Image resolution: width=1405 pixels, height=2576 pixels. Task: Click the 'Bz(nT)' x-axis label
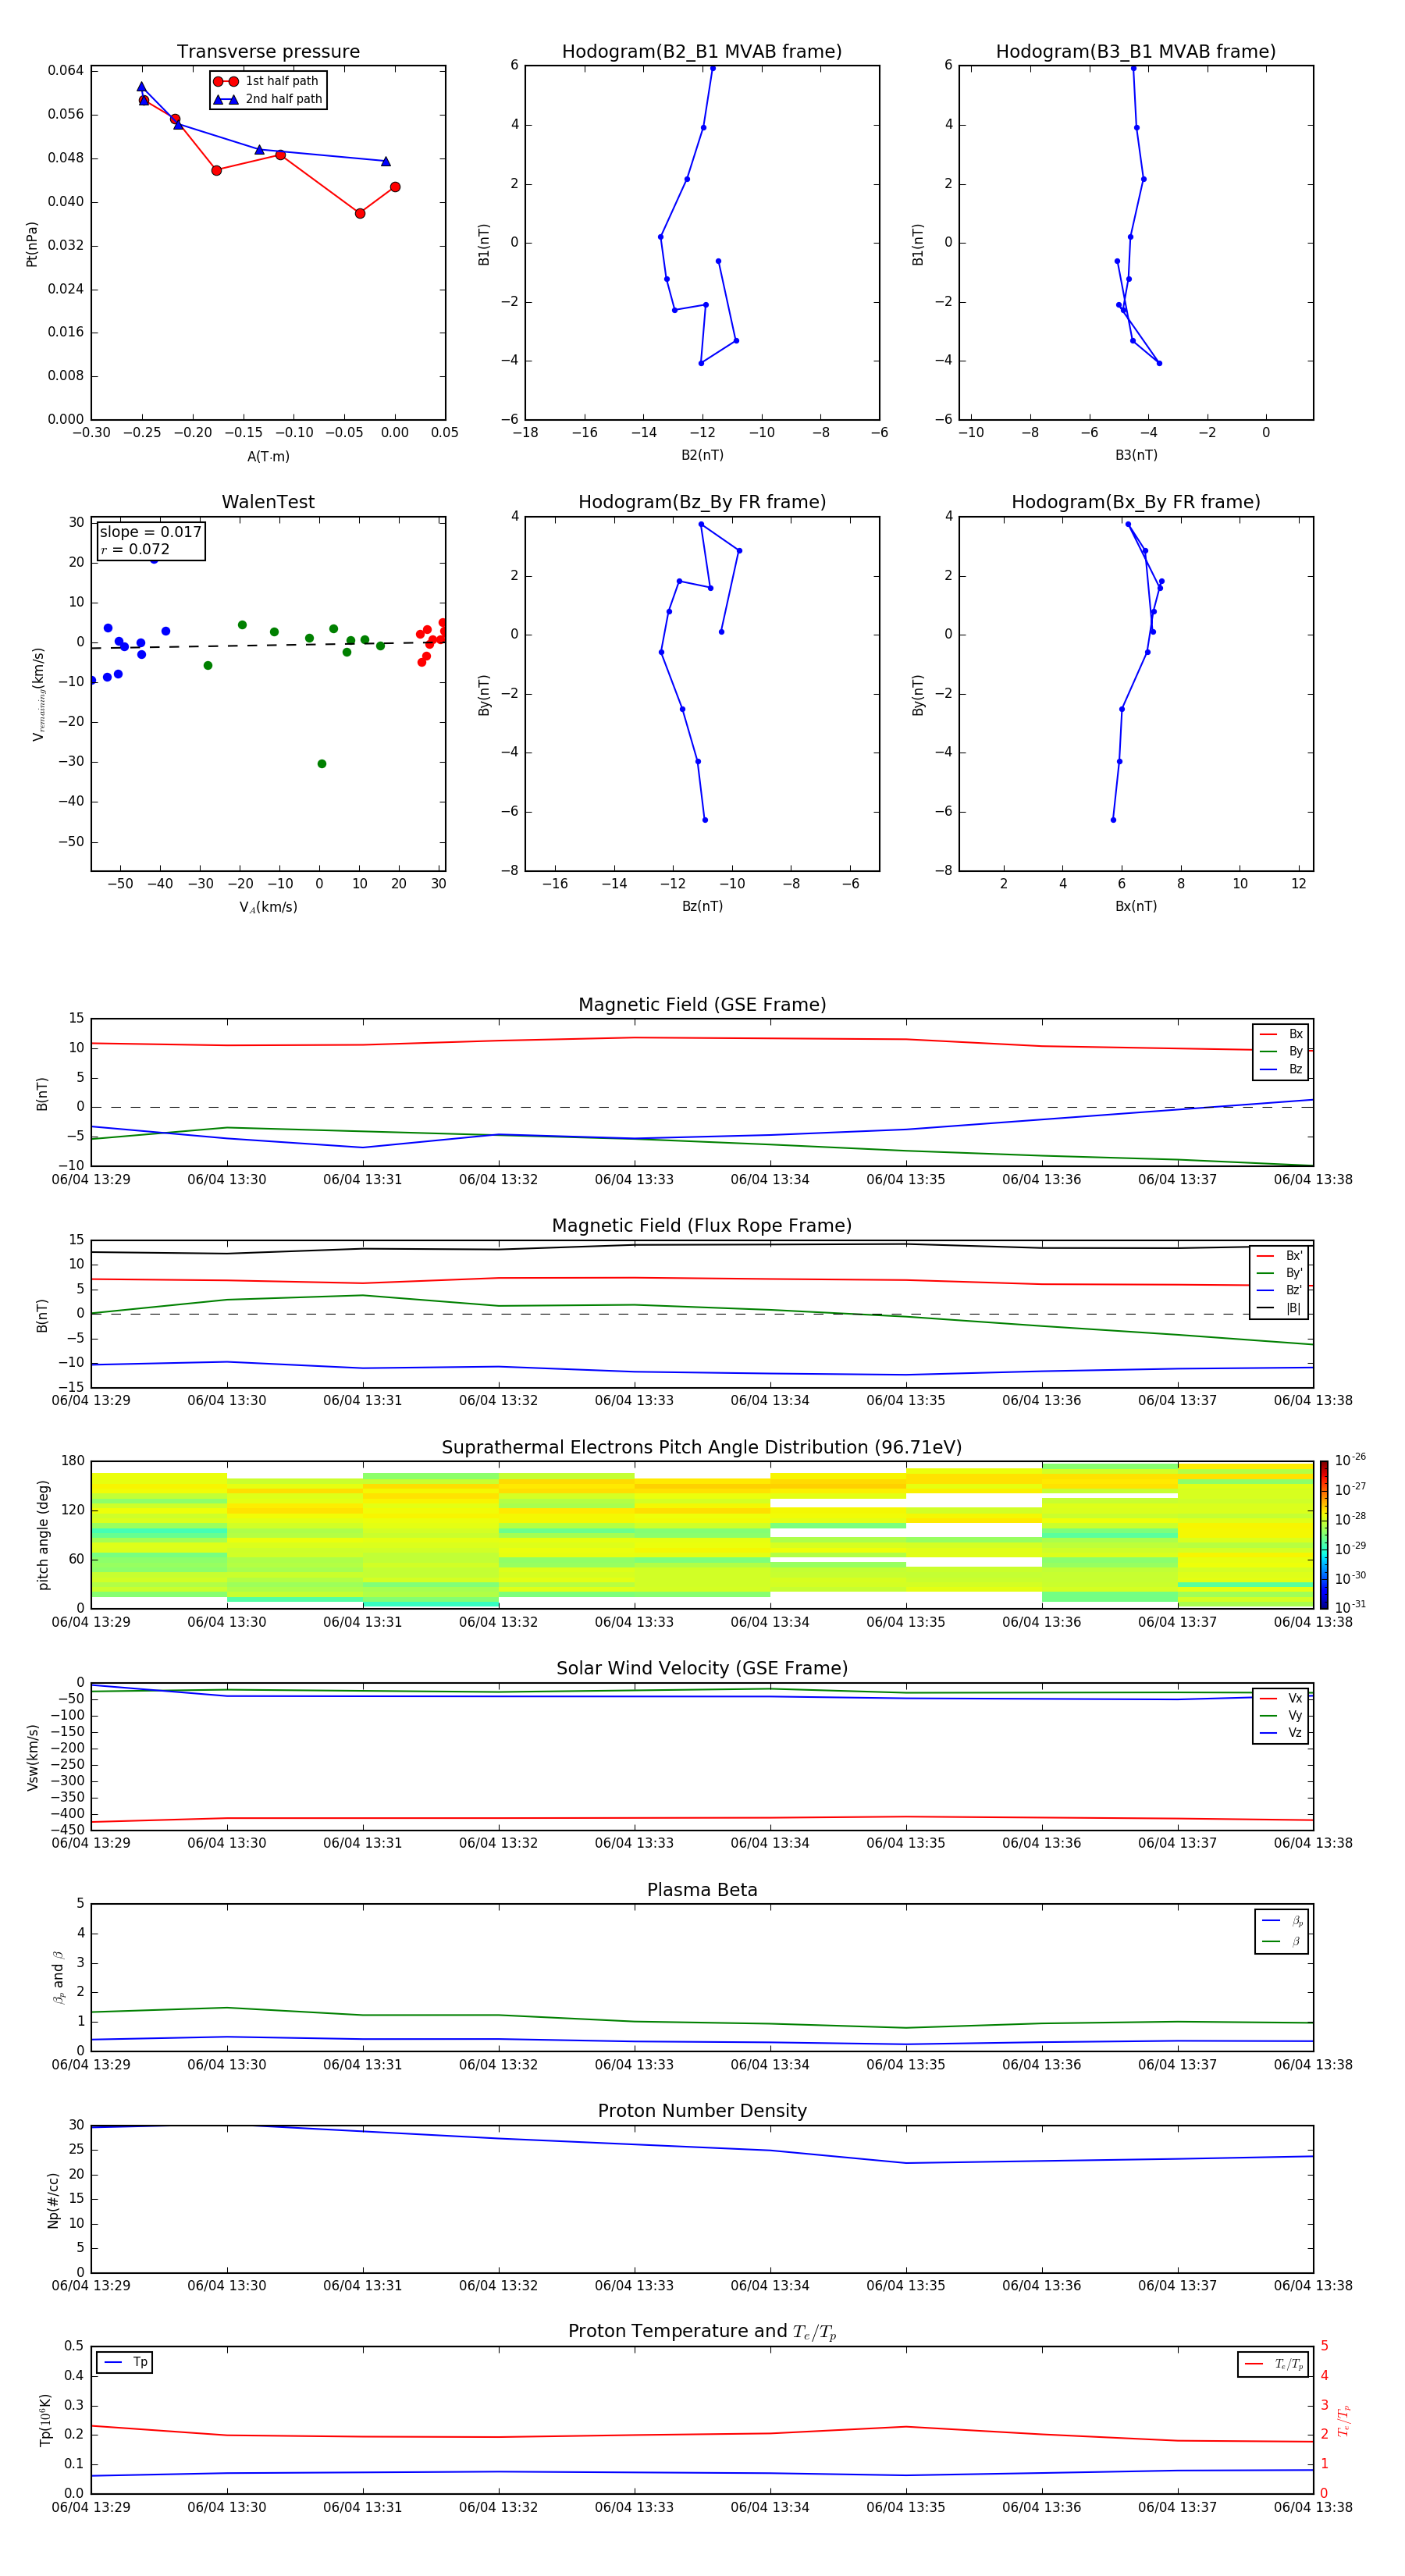(x=702, y=906)
